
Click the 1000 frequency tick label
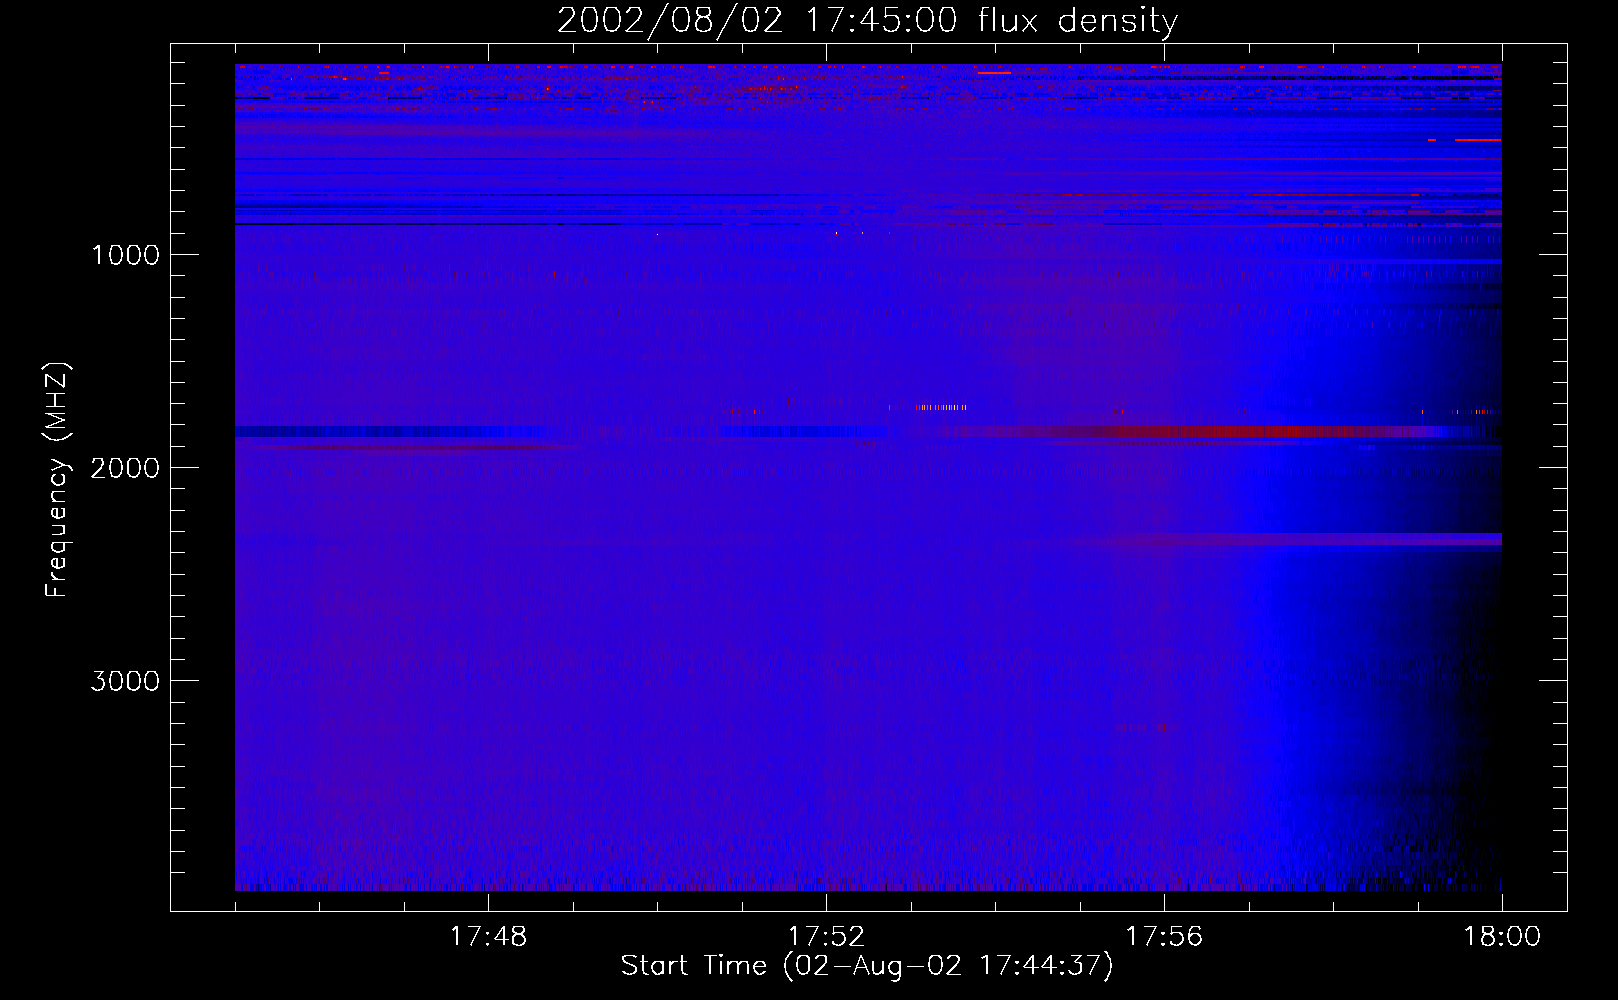[125, 255]
